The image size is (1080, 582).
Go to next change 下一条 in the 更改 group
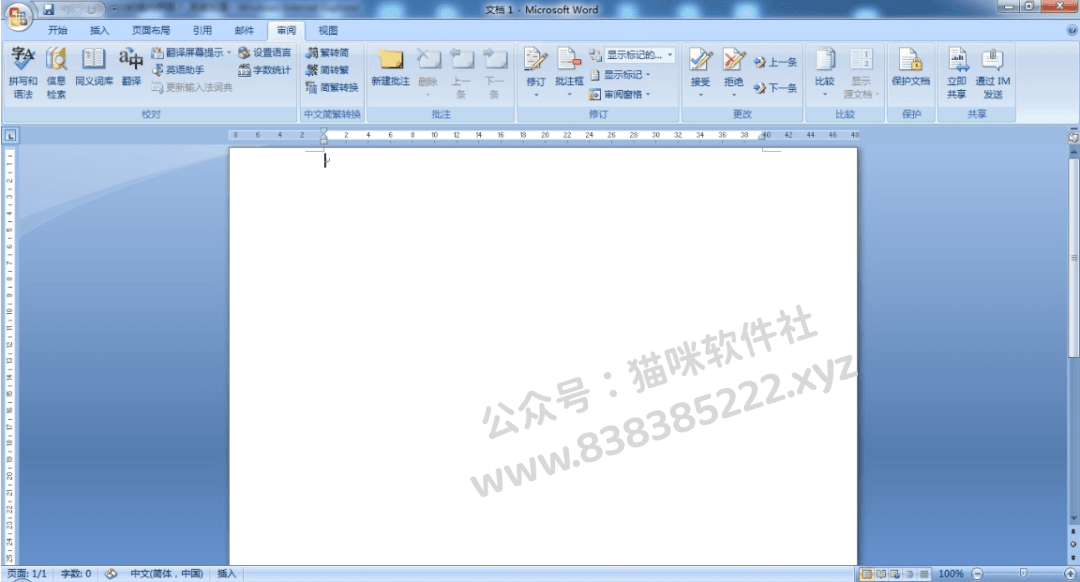776,87
